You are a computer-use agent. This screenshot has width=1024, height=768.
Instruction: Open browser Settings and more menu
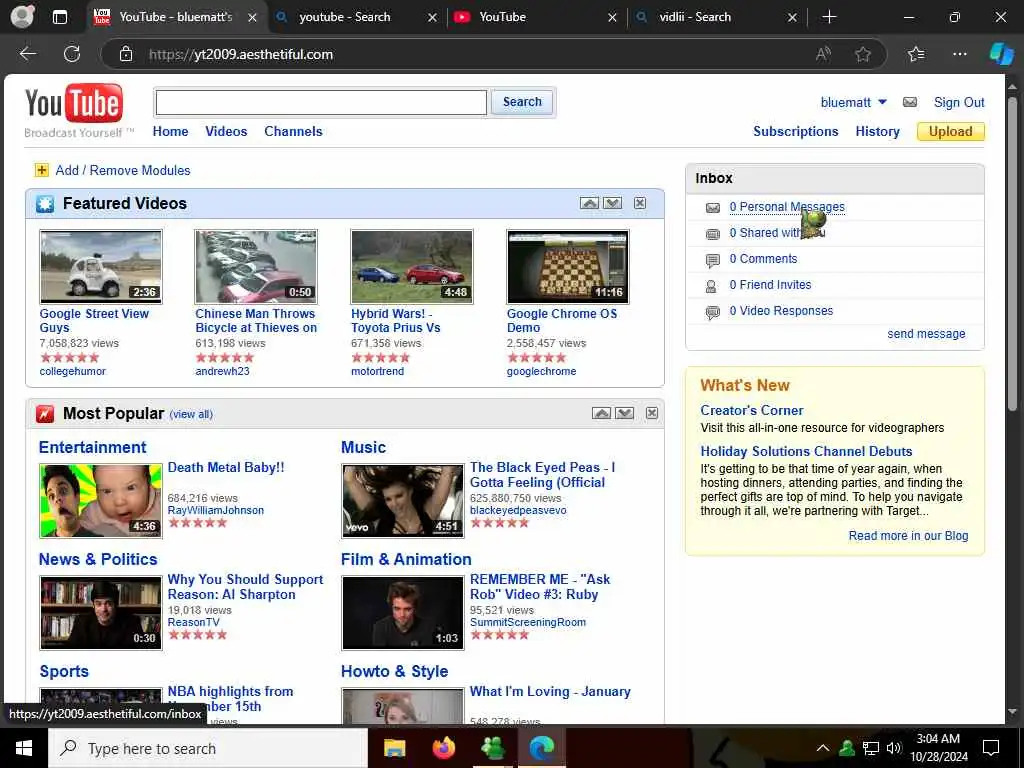click(x=959, y=54)
